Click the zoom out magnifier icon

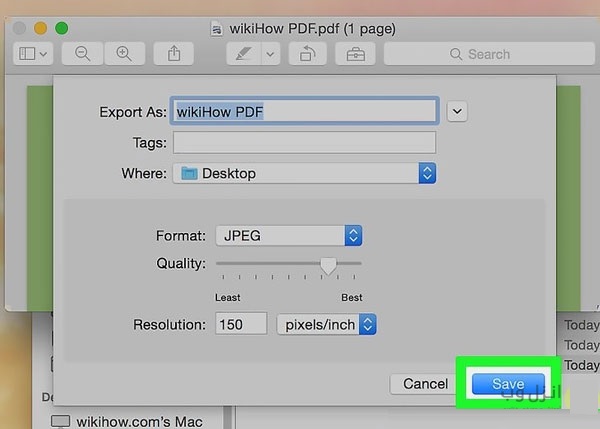[82, 54]
